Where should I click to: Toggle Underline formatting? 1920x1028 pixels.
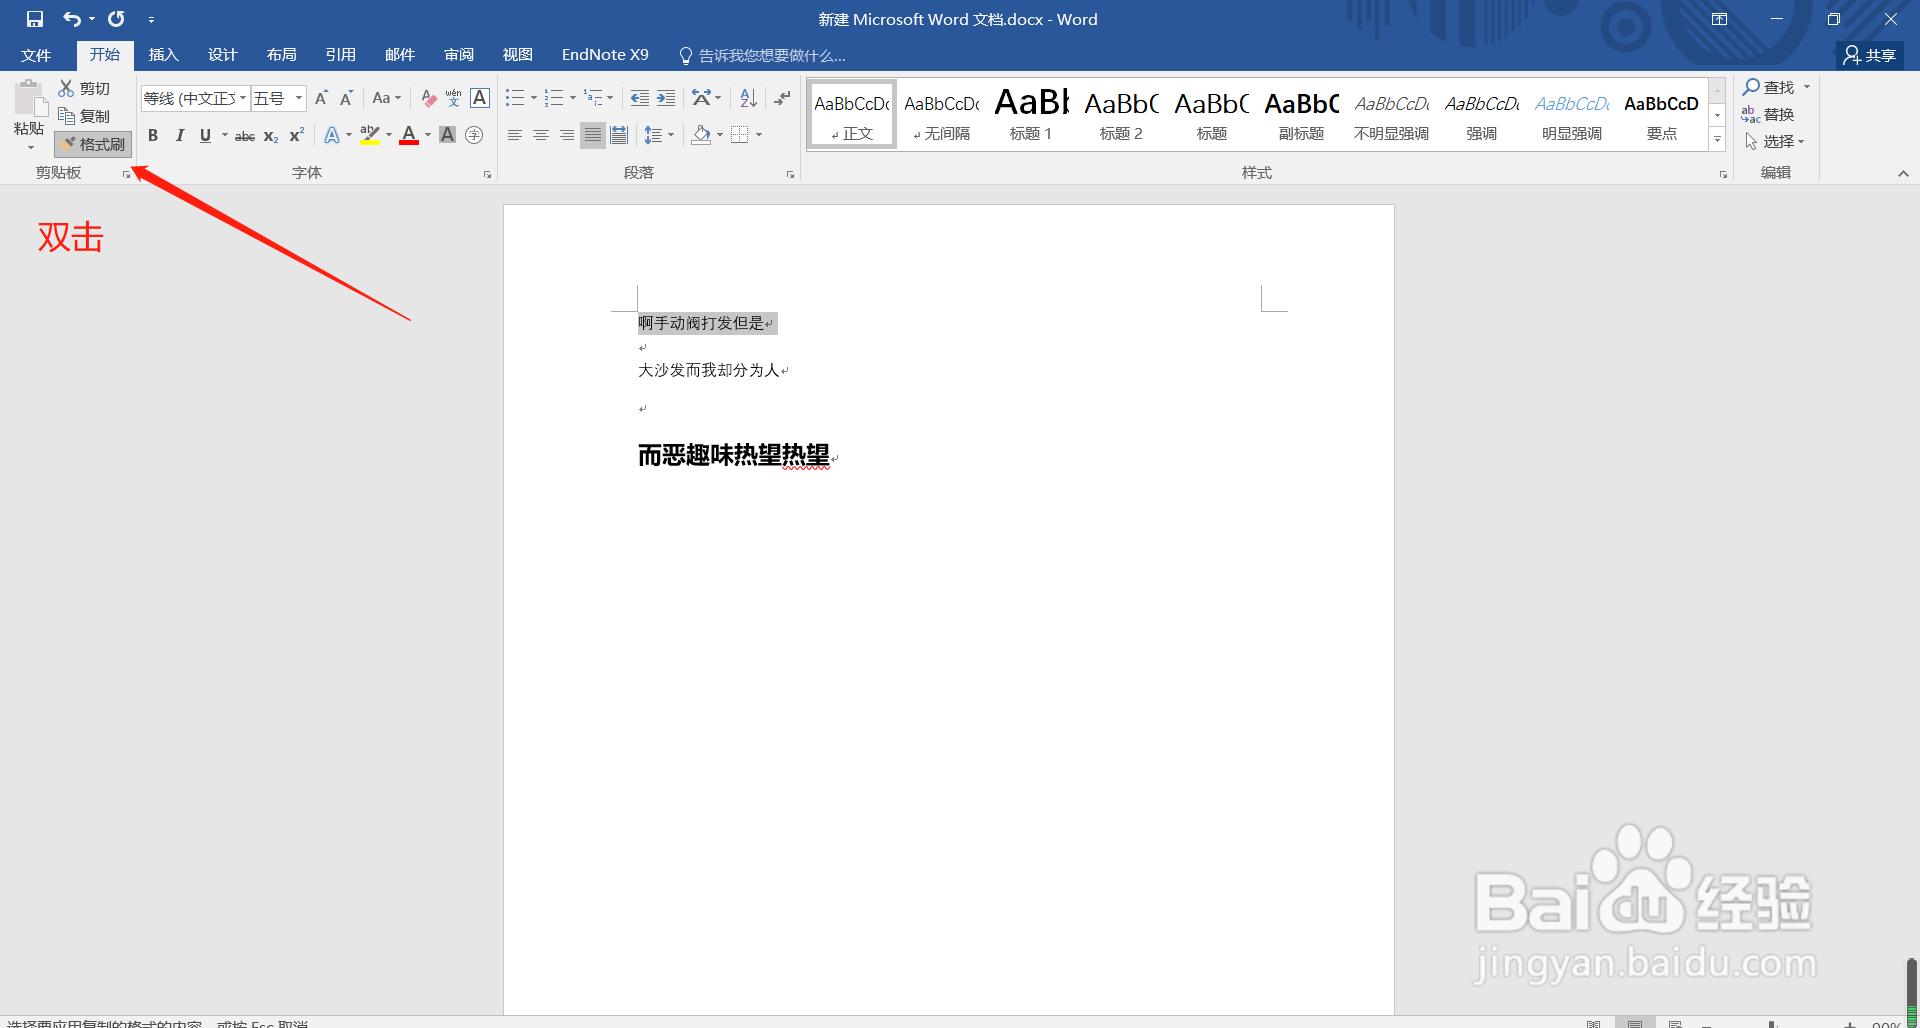click(205, 135)
